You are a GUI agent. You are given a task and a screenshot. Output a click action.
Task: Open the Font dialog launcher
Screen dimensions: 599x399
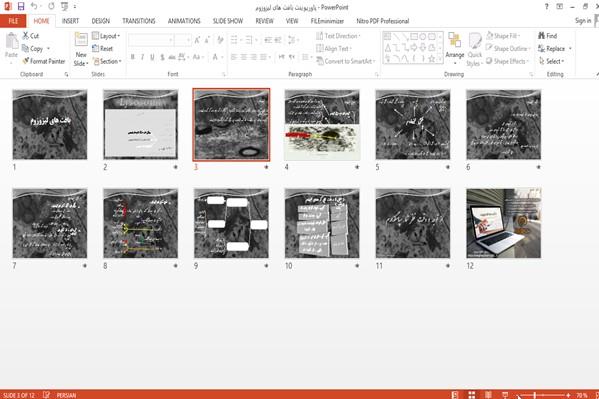tap(224, 75)
